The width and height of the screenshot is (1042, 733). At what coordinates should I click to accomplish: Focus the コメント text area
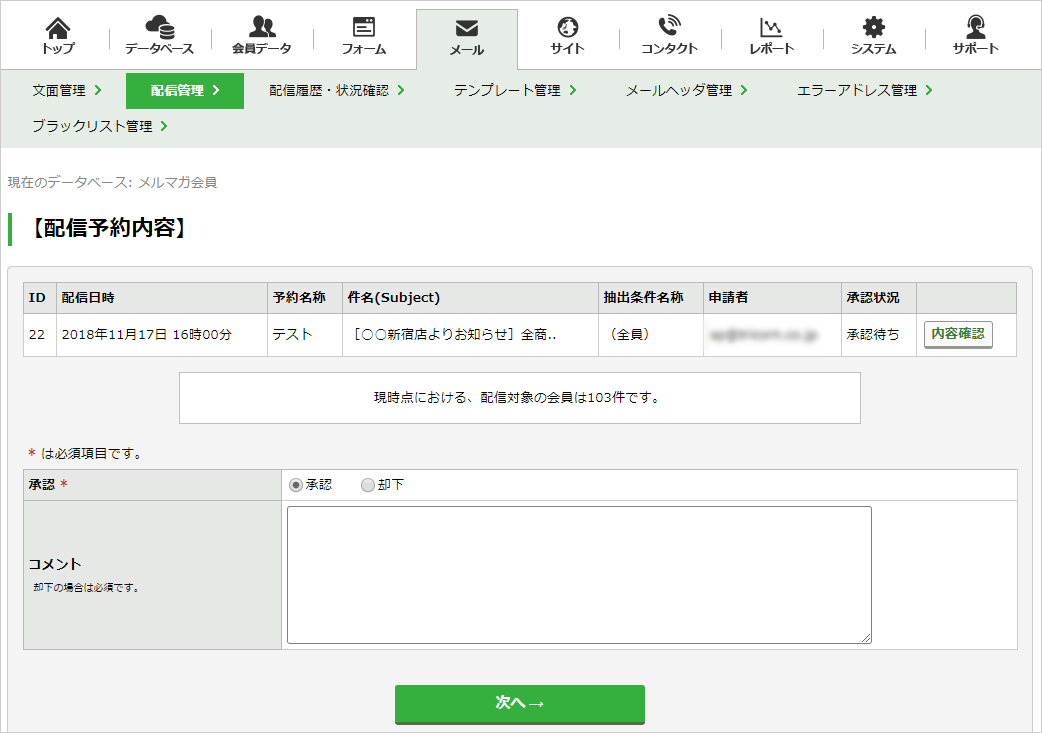pos(579,575)
